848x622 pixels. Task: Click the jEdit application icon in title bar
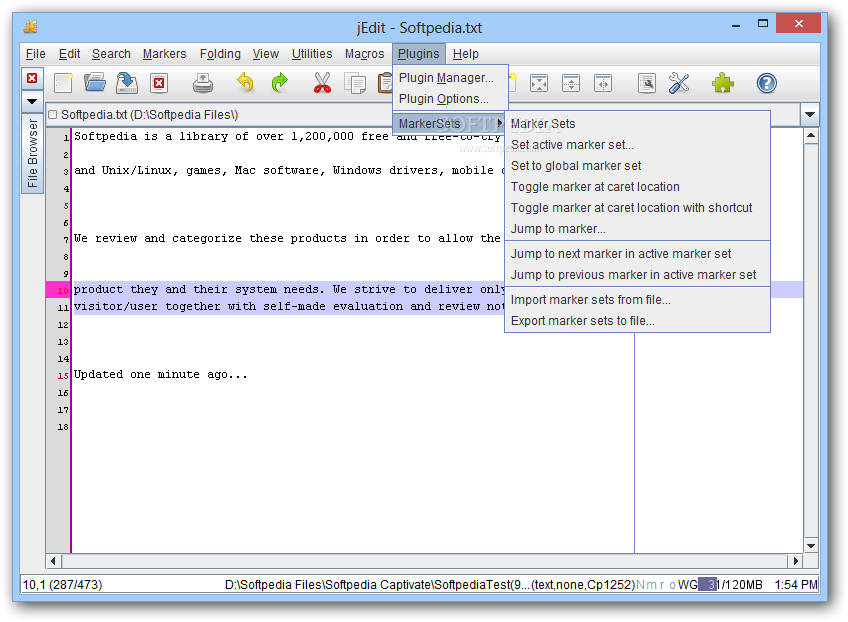point(31,27)
